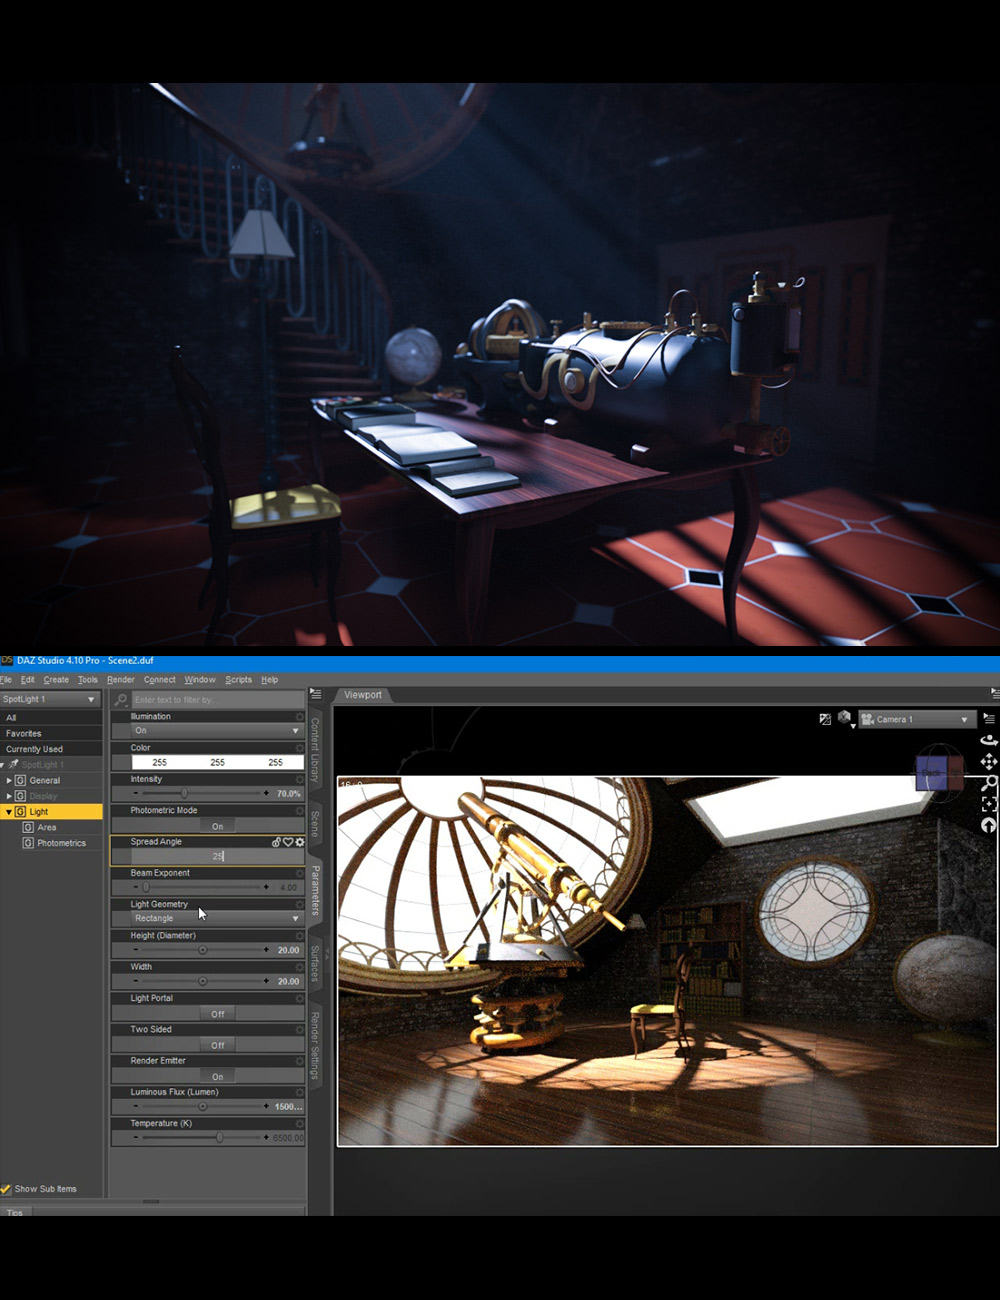Open Luminous Flux property settings gear
This screenshot has width=1000, height=1300.
tap(299, 1092)
